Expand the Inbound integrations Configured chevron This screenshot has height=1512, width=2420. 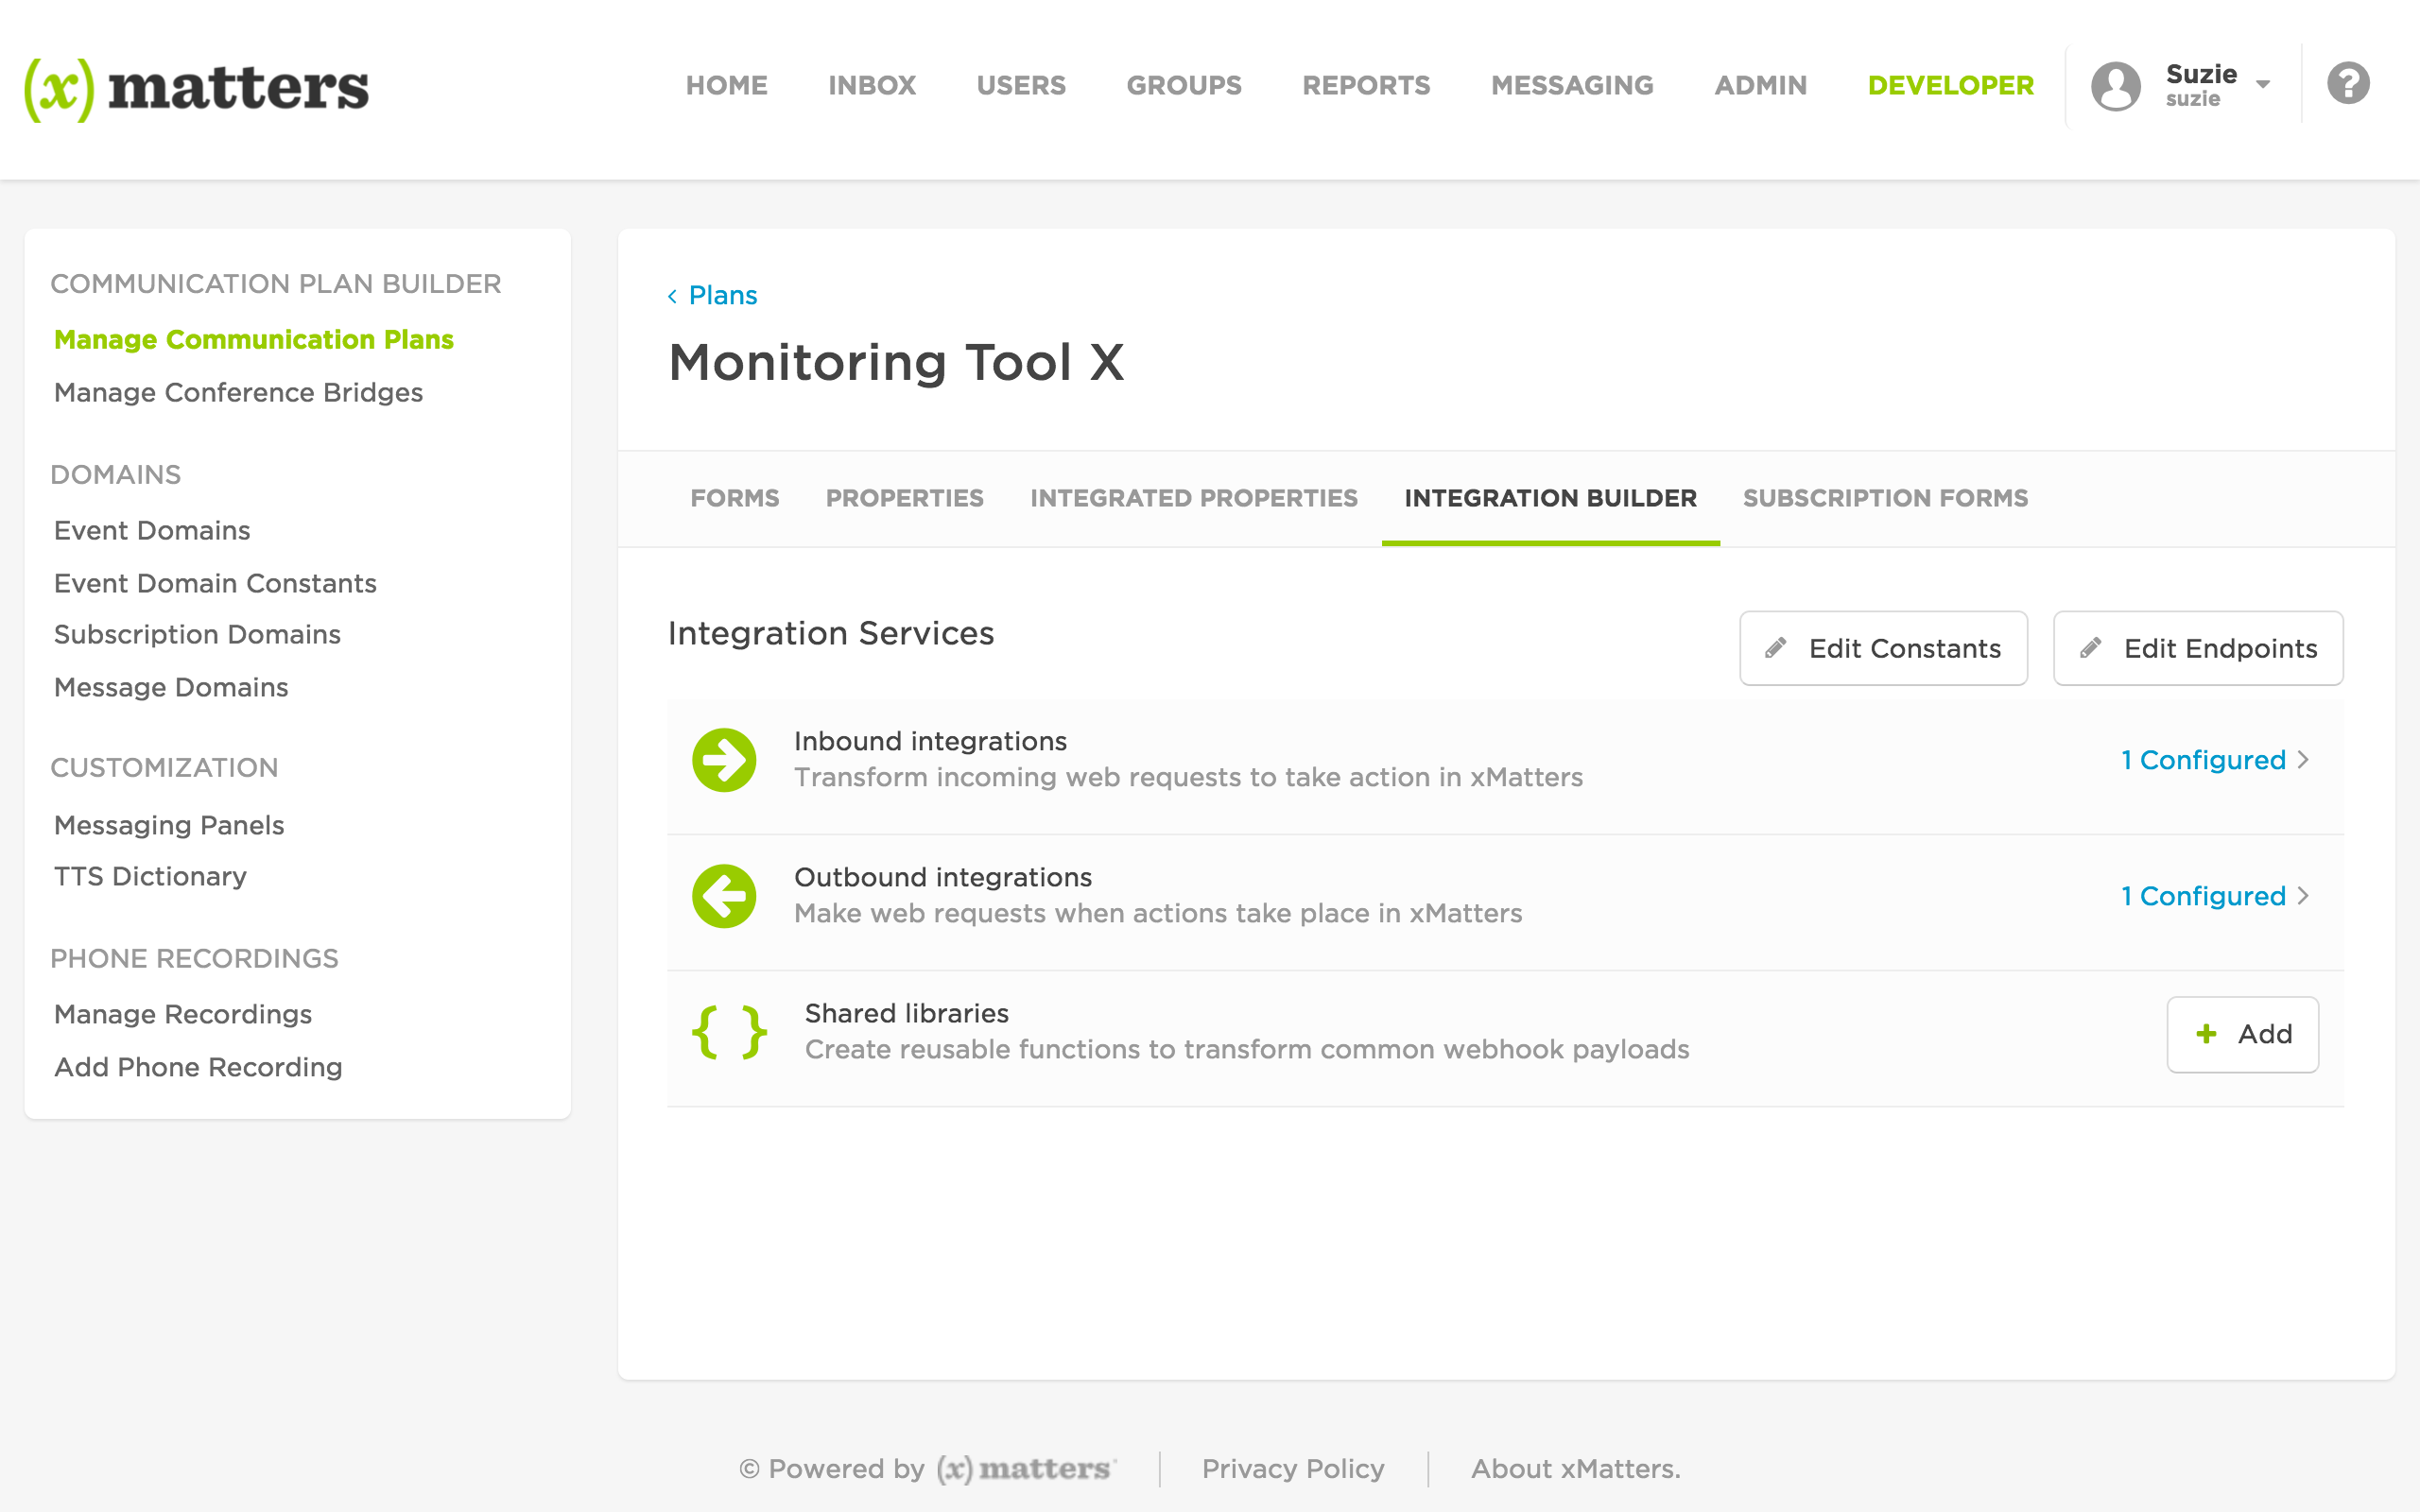click(x=2303, y=760)
